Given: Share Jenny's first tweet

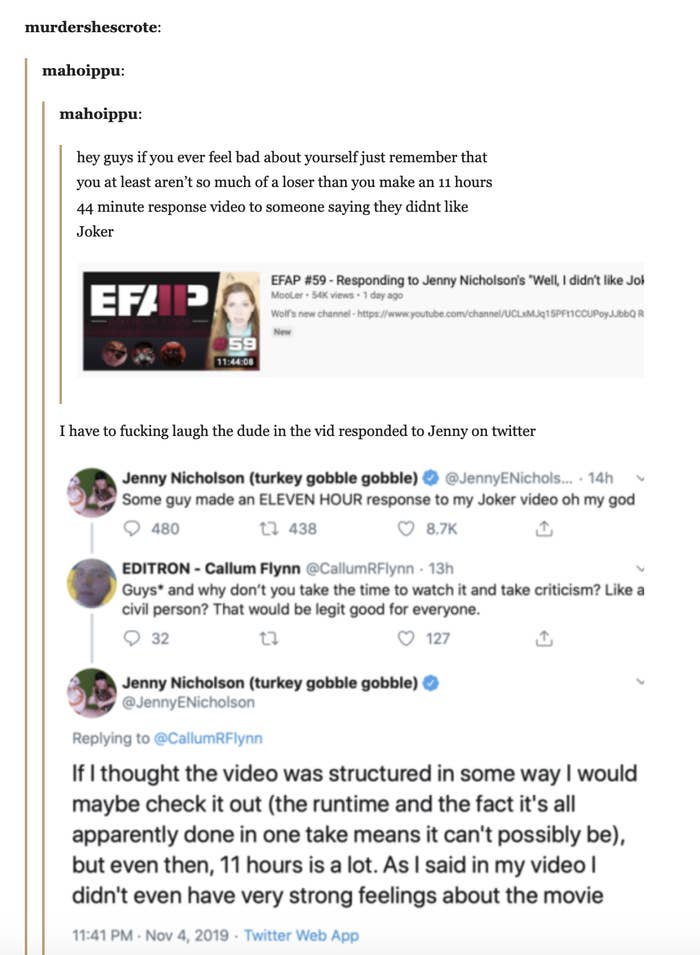Looking at the screenshot, I should tap(544, 526).
